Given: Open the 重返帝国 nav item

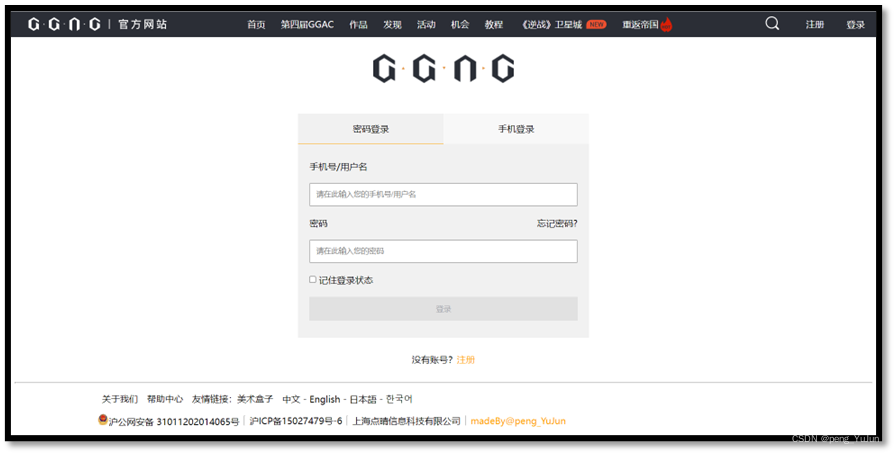Looking at the screenshot, I should (640, 25).
